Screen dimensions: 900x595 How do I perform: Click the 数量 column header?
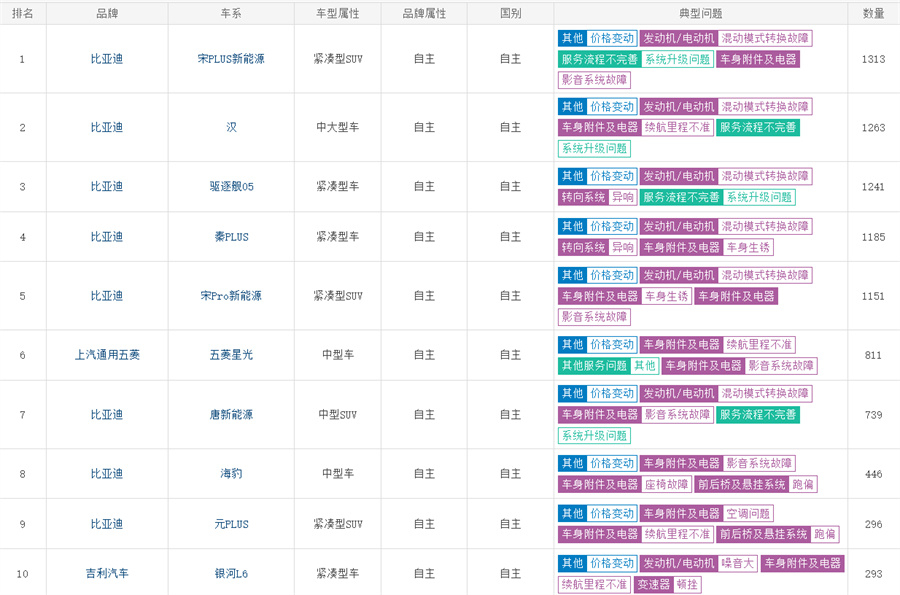(874, 13)
